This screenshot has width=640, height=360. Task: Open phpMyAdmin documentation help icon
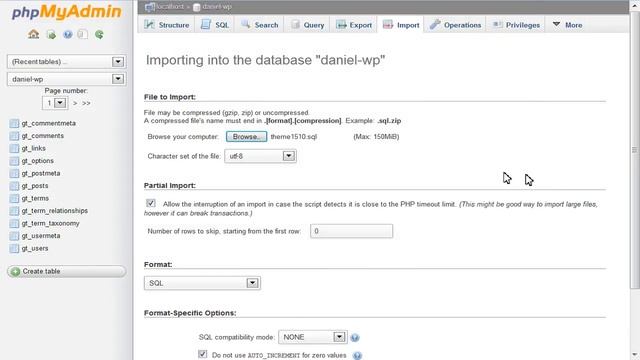(x=67, y=35)
